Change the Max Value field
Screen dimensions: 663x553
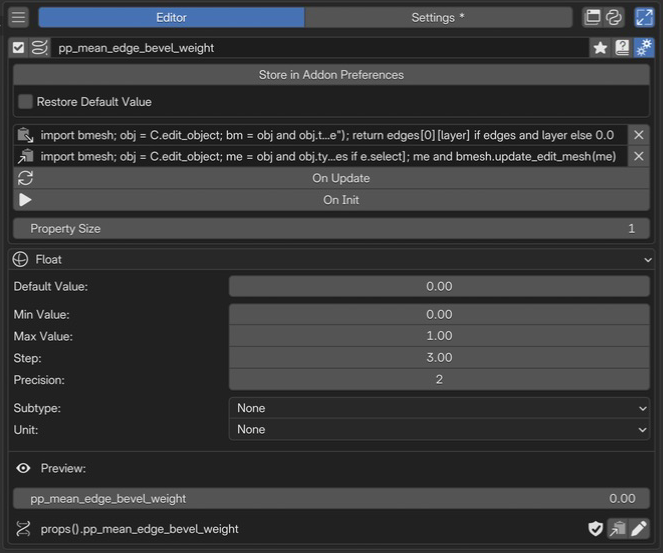439,336
